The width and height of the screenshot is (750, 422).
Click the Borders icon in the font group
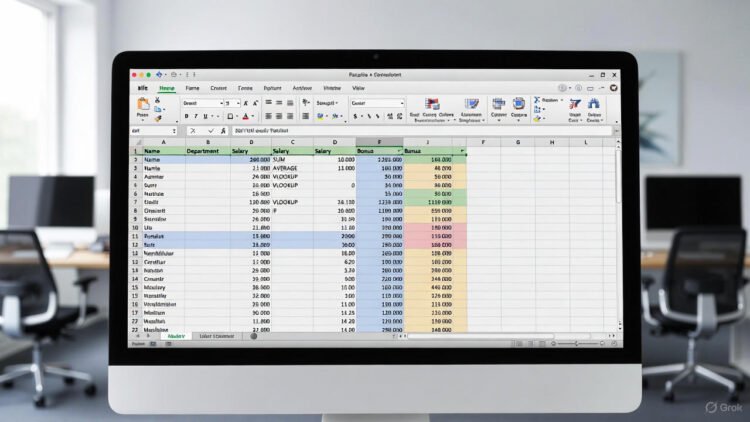coord(230,116)
